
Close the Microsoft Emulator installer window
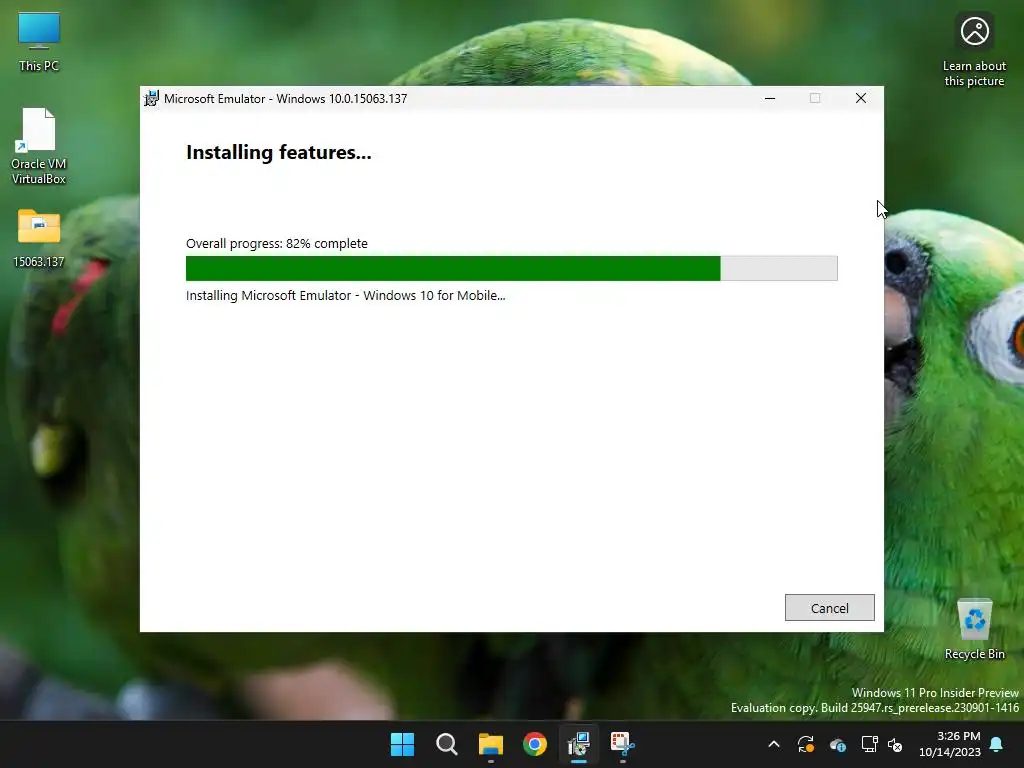861,98
